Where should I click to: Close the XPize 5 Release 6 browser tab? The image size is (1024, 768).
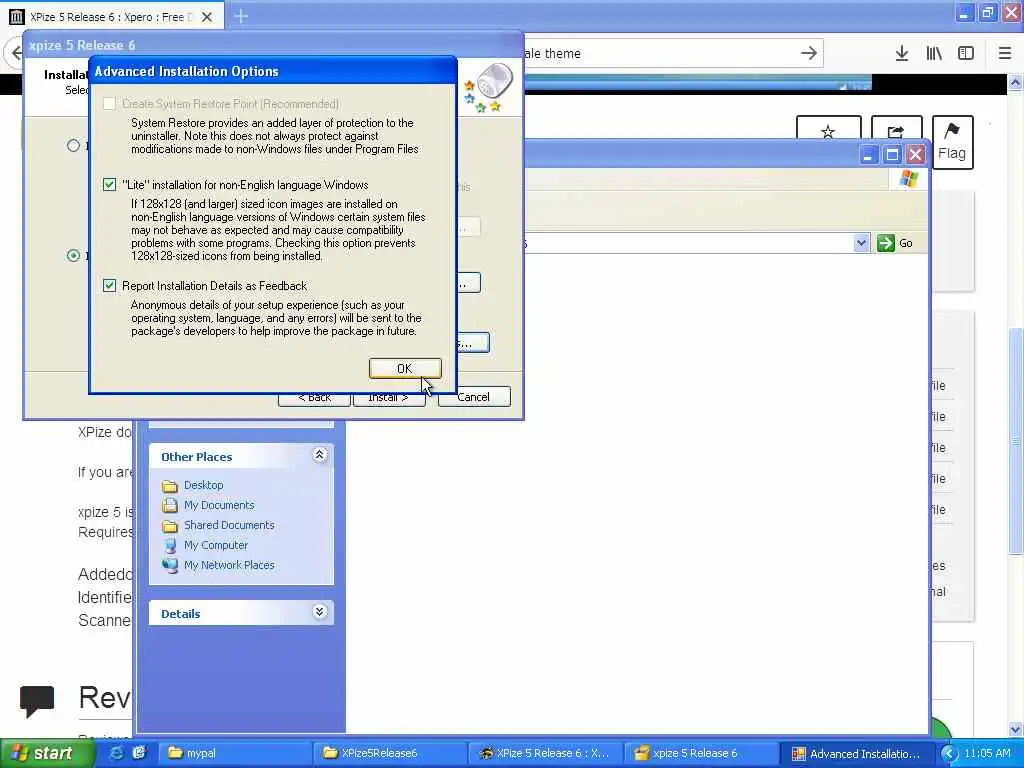[207, 17]
